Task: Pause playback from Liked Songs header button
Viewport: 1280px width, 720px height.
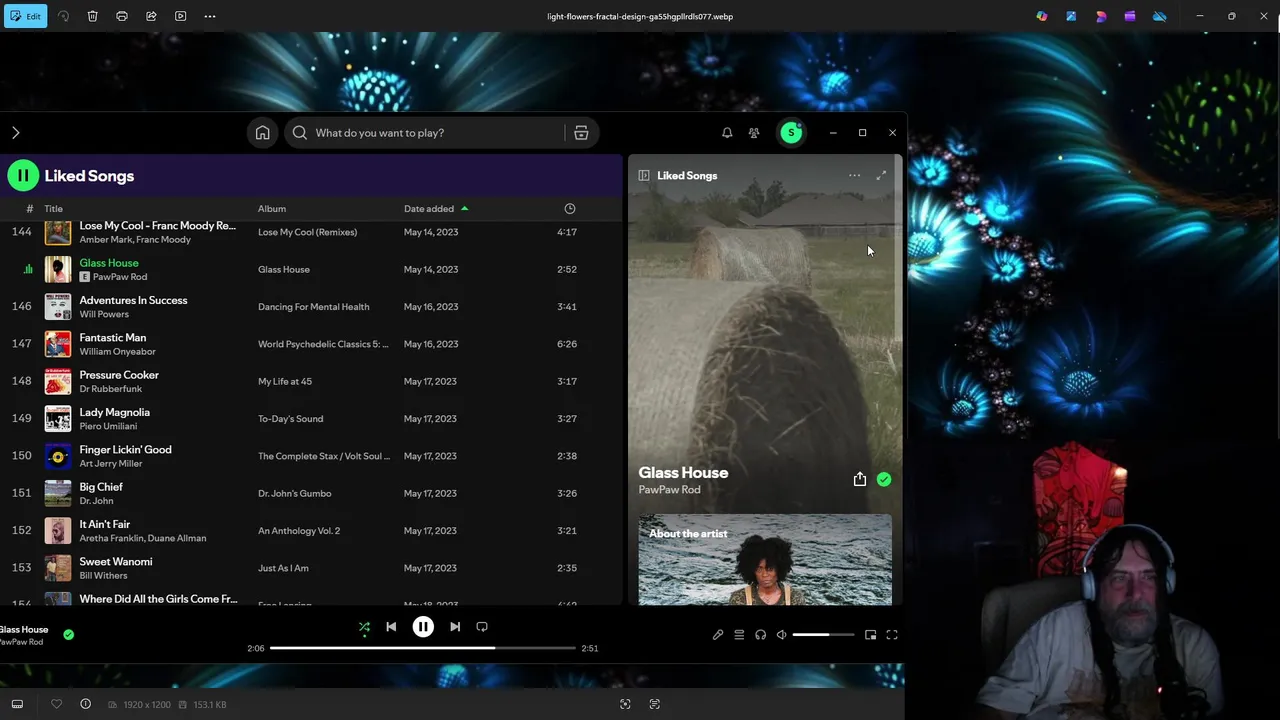Action: [23, 176]
